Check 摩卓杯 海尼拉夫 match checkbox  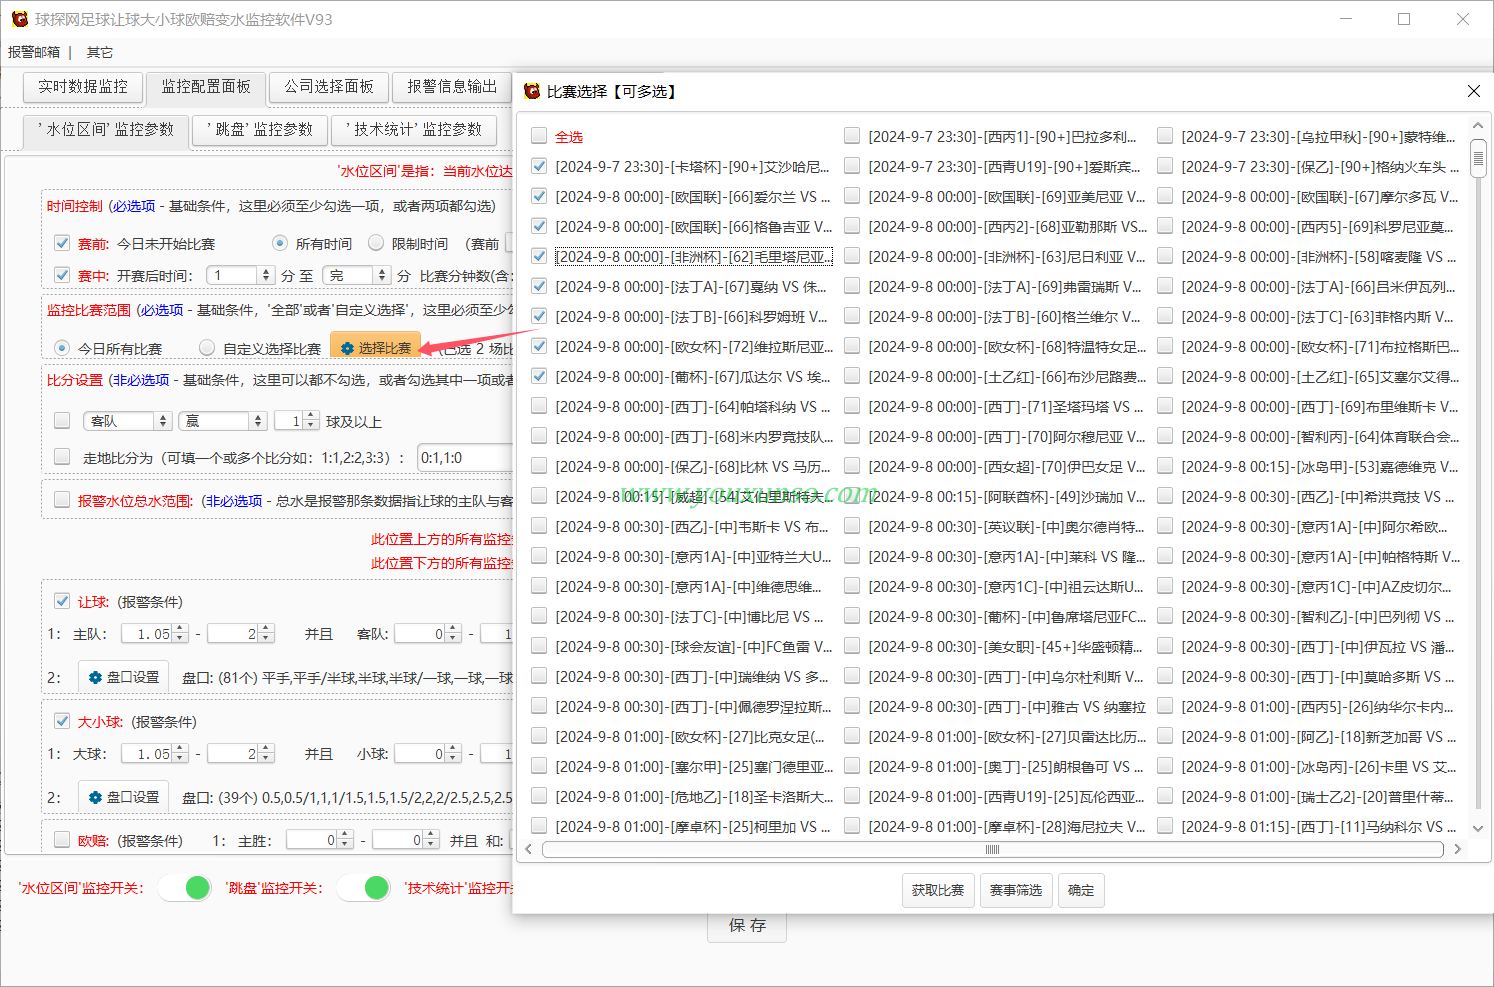point(852,826)
